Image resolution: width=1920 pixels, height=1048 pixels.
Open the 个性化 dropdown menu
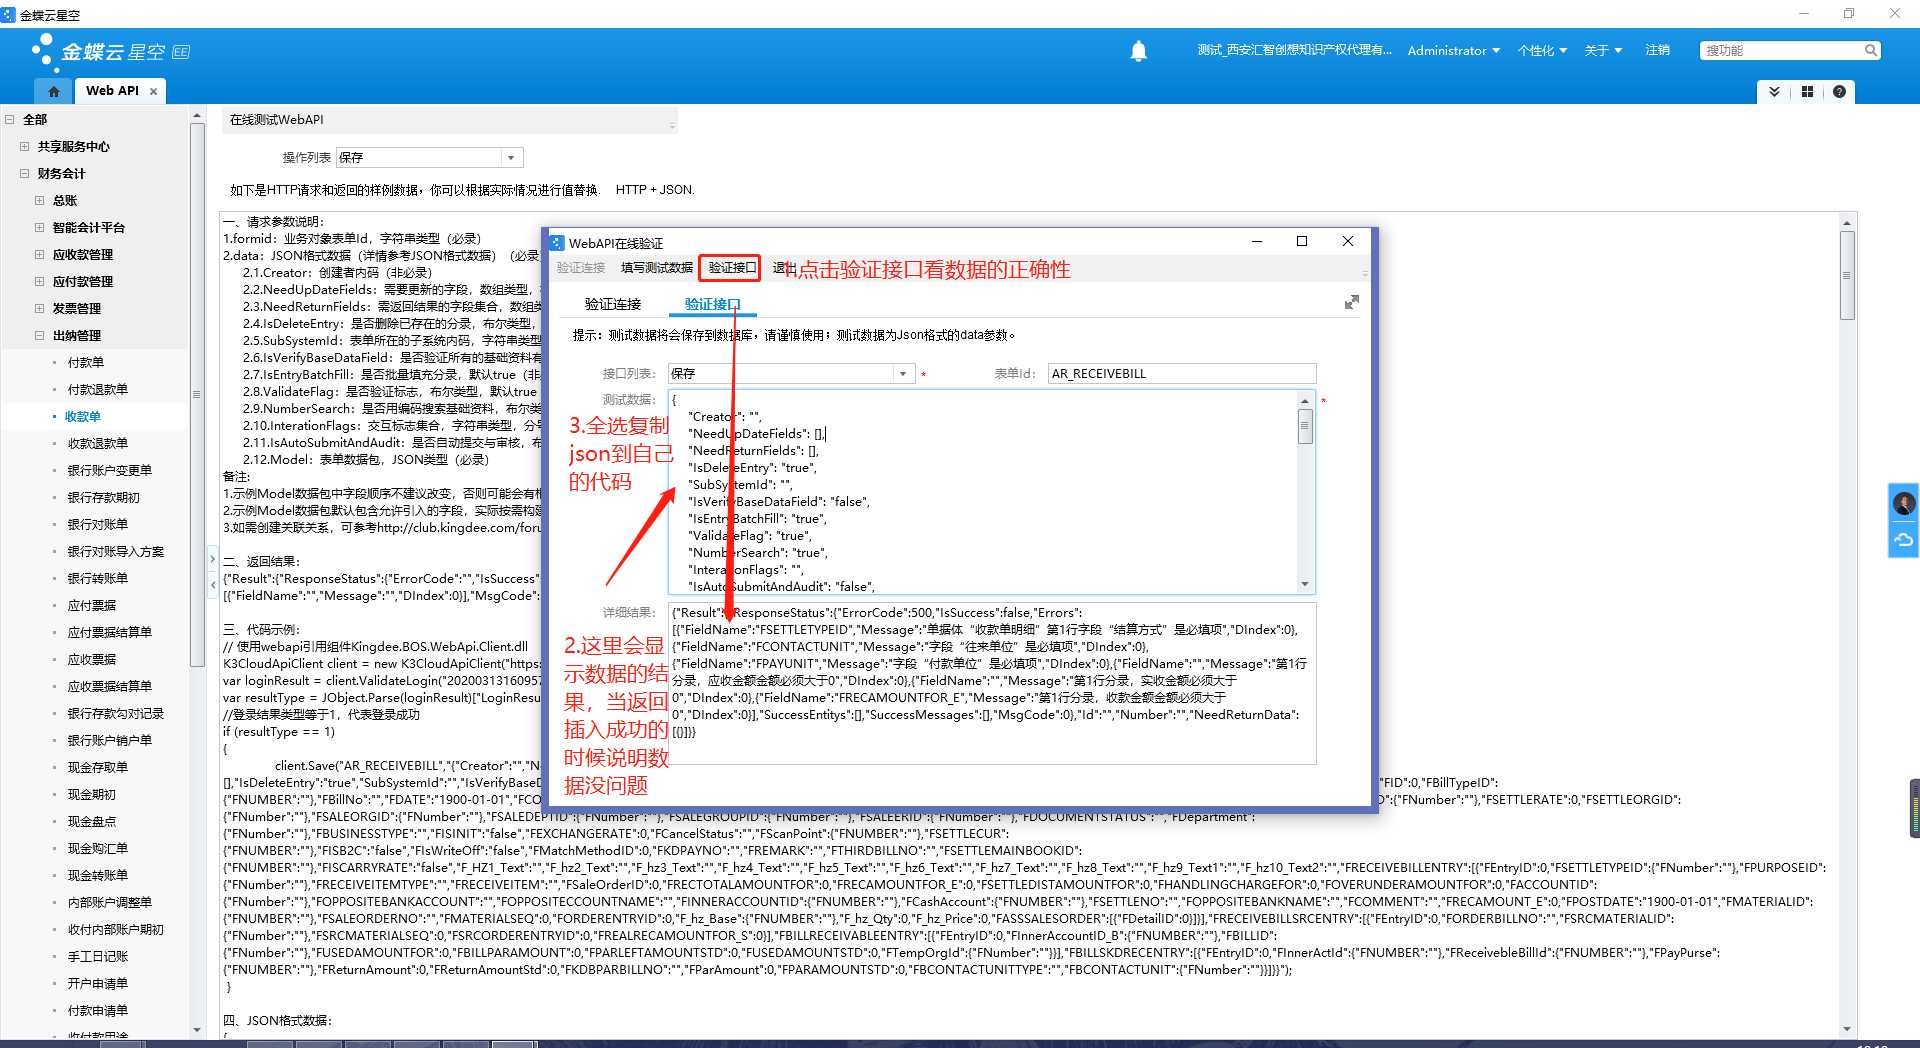point(1541,50)
